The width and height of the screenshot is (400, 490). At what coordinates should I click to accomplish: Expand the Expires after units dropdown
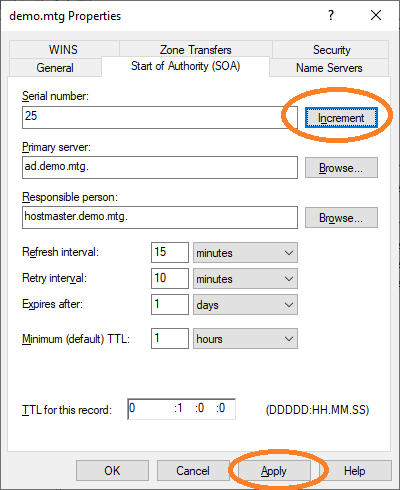(245, 305)
